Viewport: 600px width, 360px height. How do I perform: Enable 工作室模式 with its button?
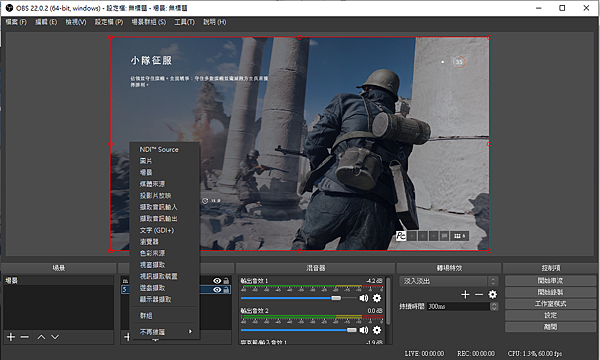click(x=550, y=304)
